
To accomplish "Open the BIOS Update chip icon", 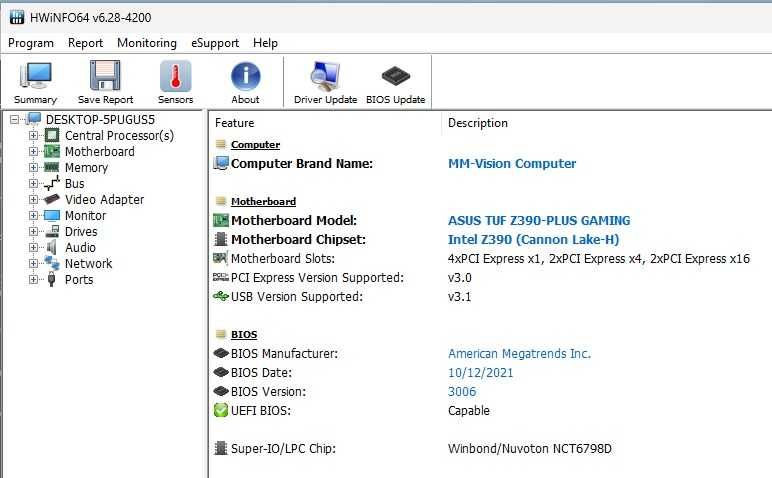I will coord(395,75).
